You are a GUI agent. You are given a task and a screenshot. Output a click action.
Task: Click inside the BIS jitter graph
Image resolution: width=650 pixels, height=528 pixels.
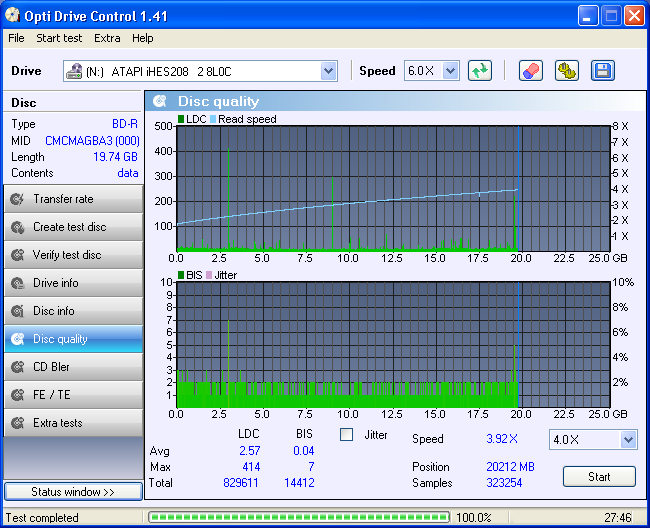pyautogui.click(x=393, y=345)
